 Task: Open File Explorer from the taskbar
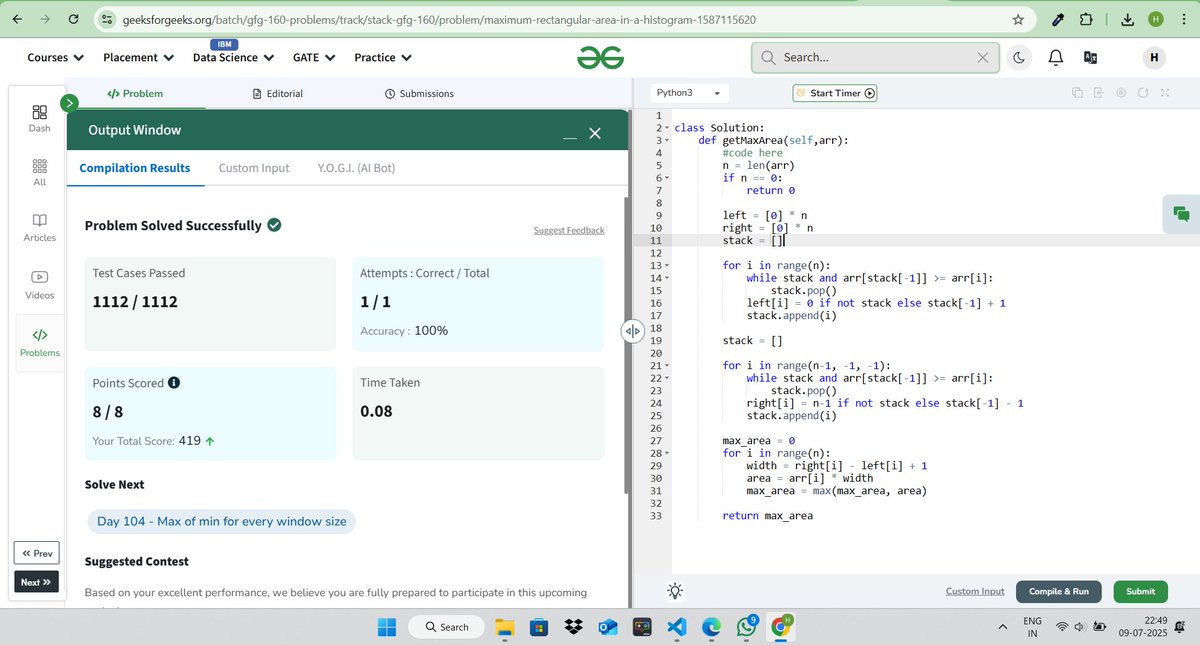click(x=504, y=627)
